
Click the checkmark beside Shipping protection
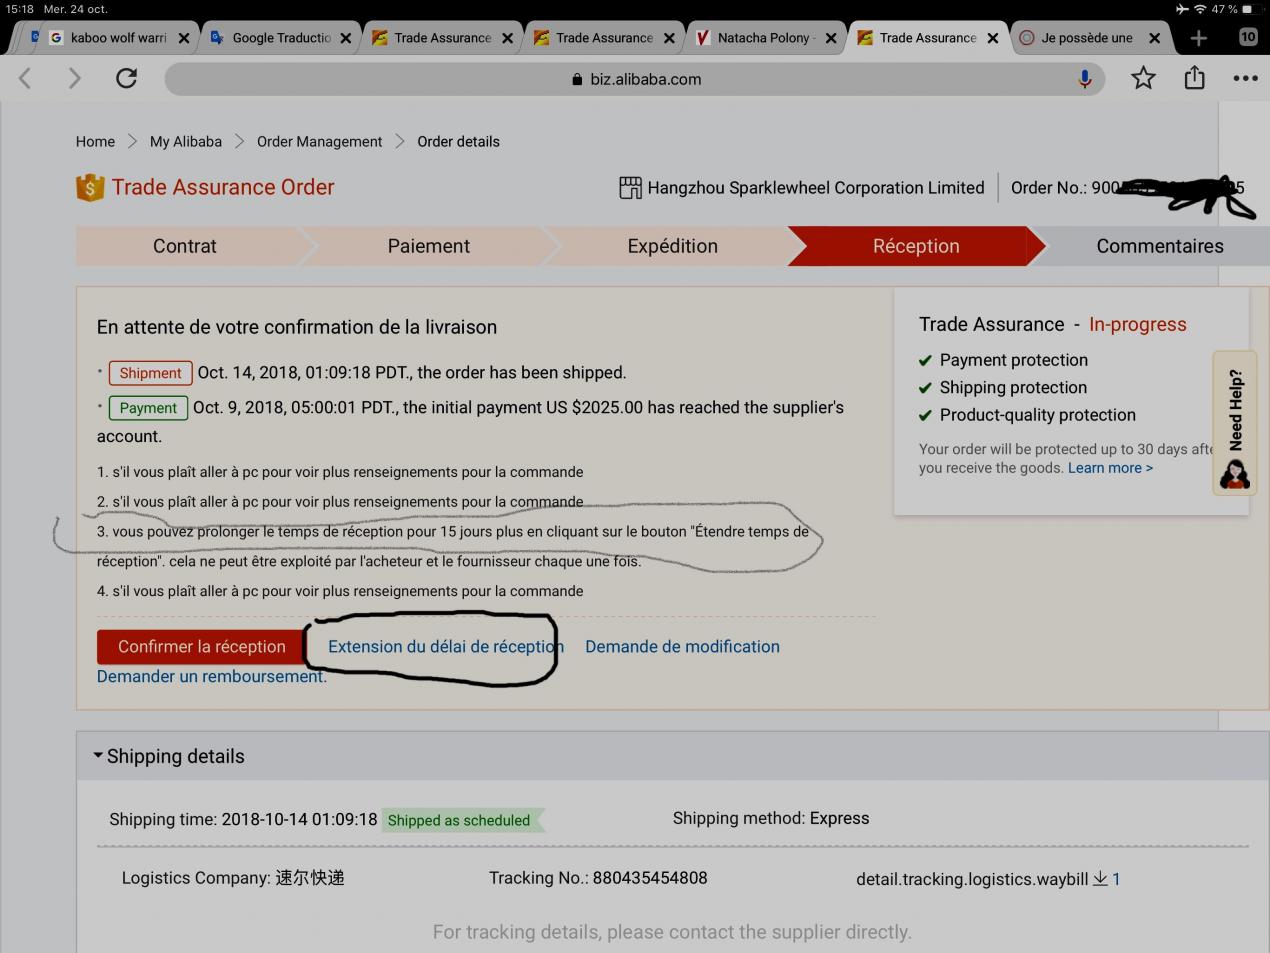[x=925, y=388]
